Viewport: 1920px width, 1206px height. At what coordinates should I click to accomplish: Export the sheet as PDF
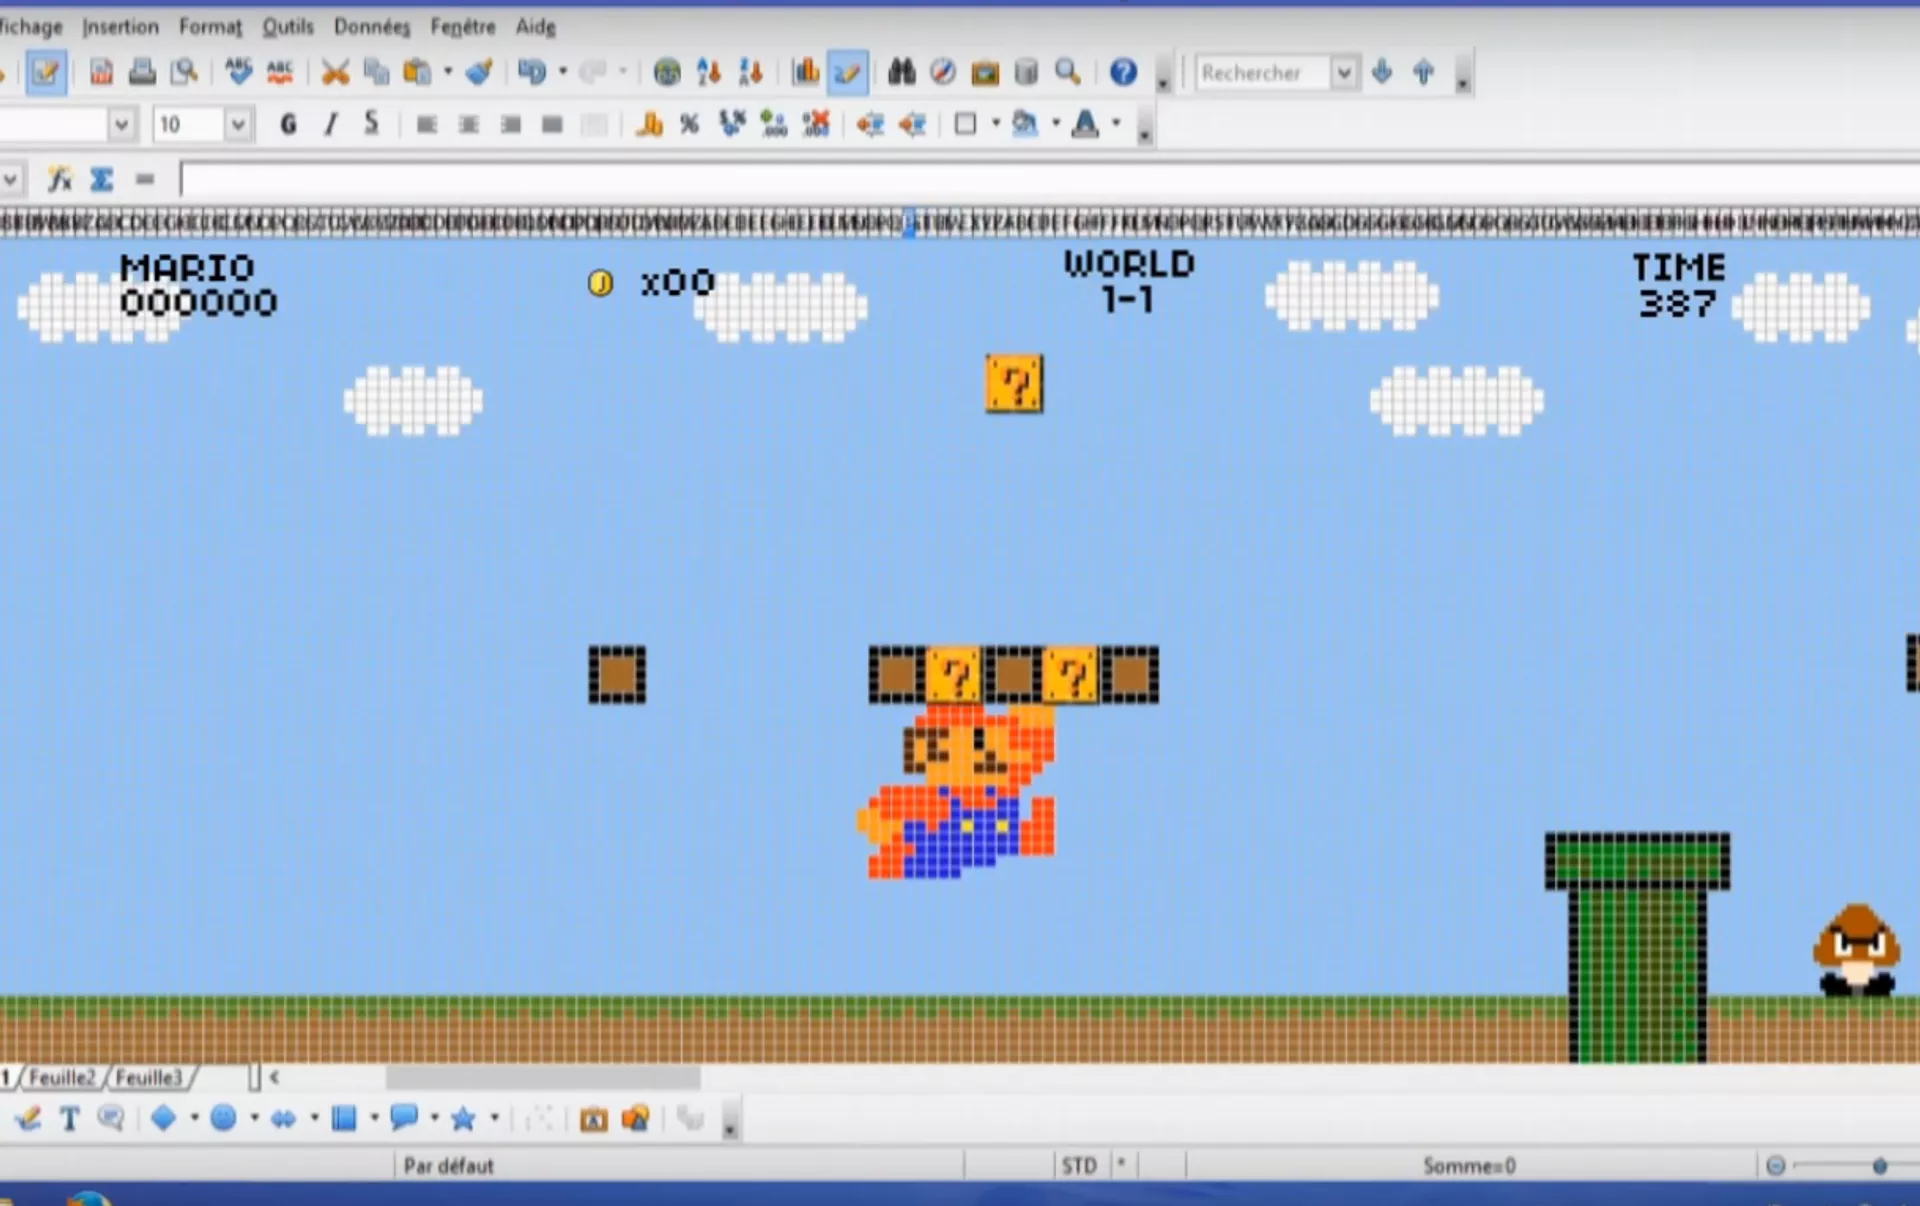(x=101, y=73)
